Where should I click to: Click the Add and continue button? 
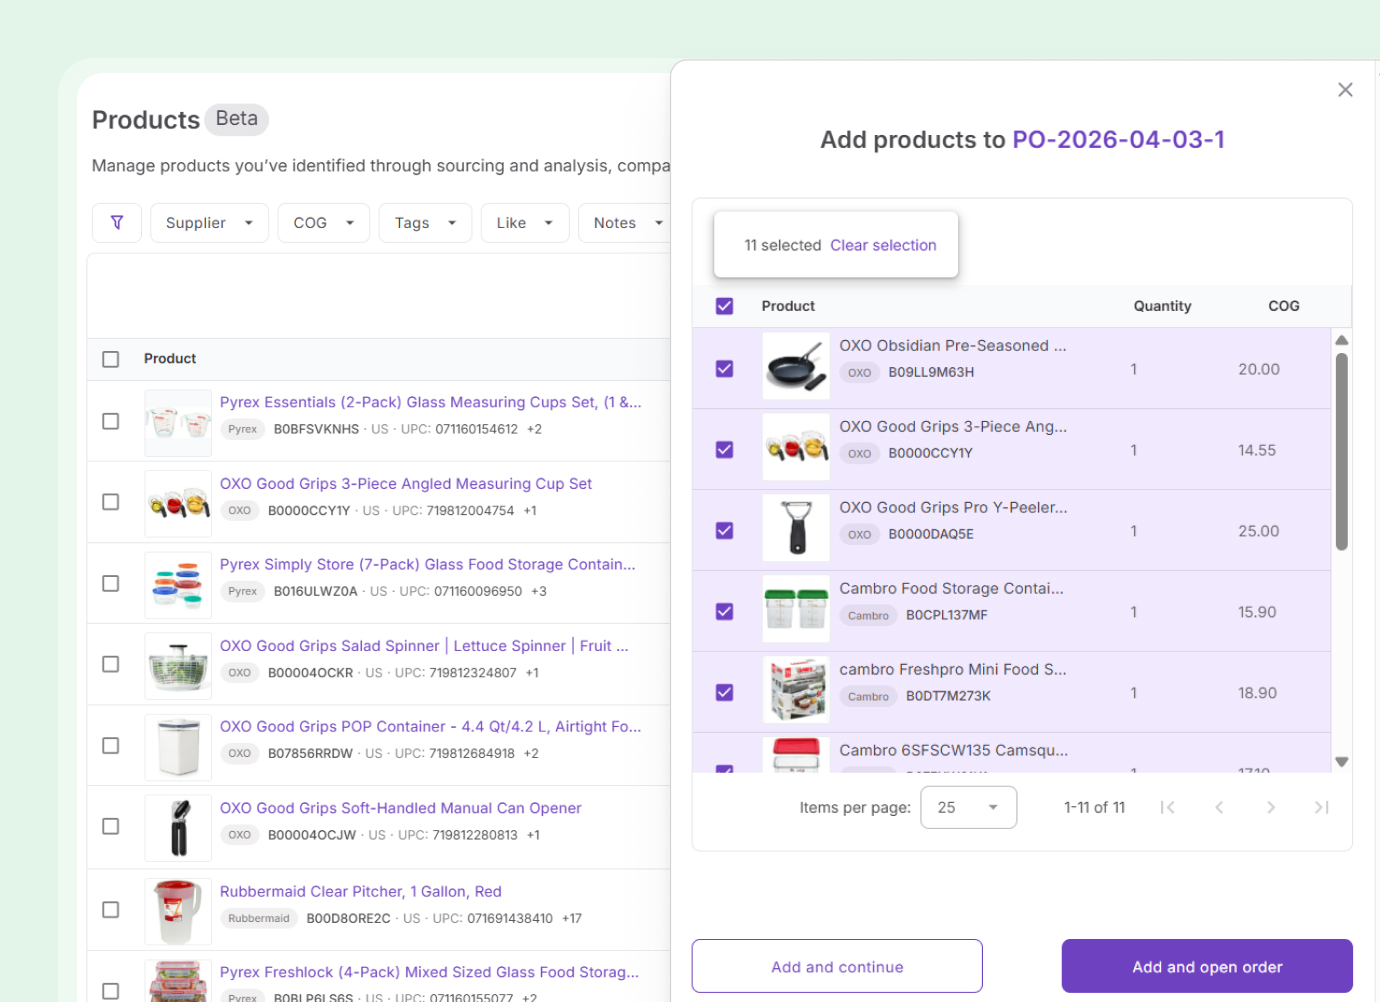tap(836, 966)
